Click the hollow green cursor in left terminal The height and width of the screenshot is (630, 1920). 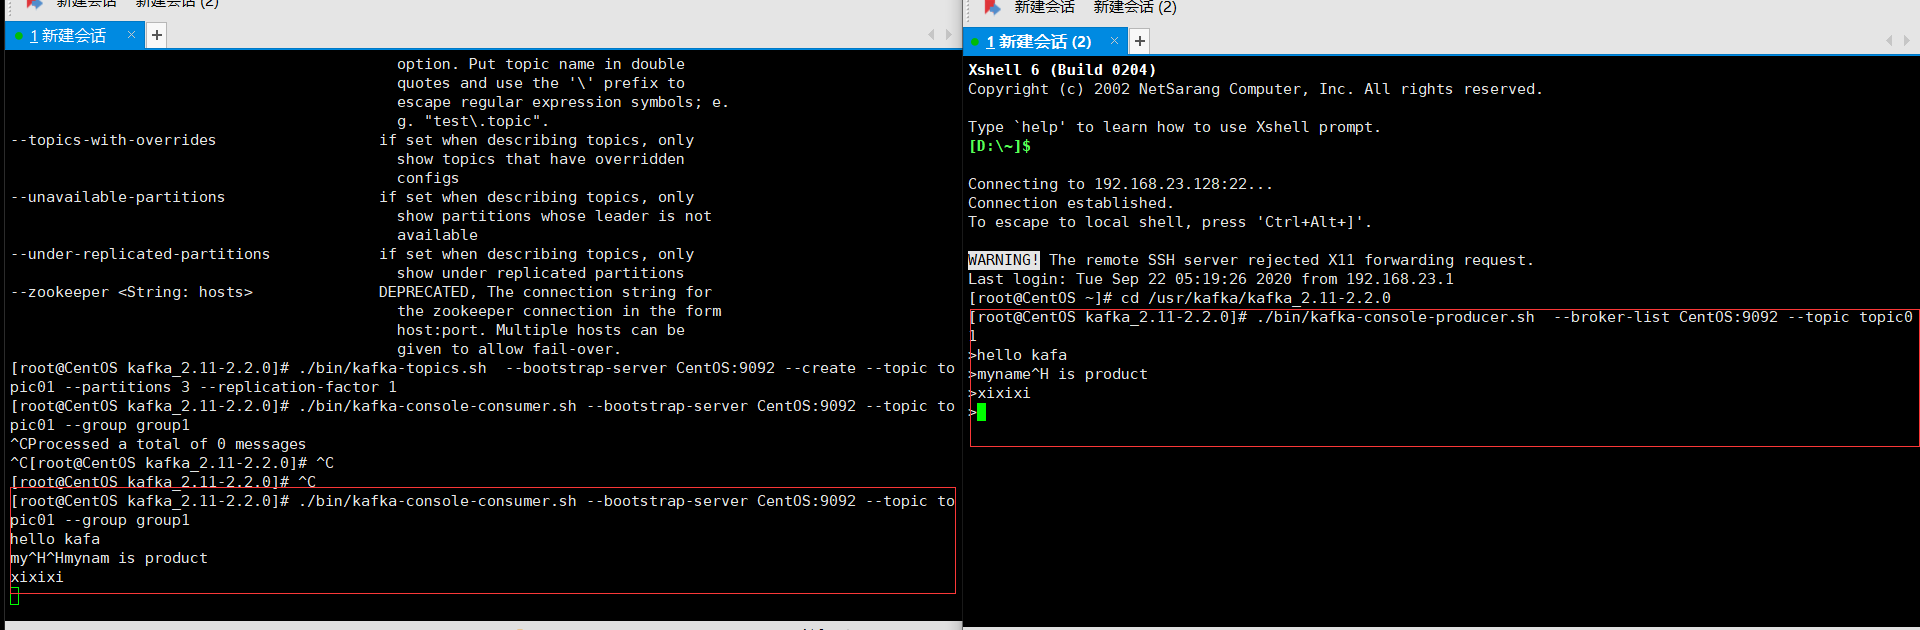click(14, 596)
